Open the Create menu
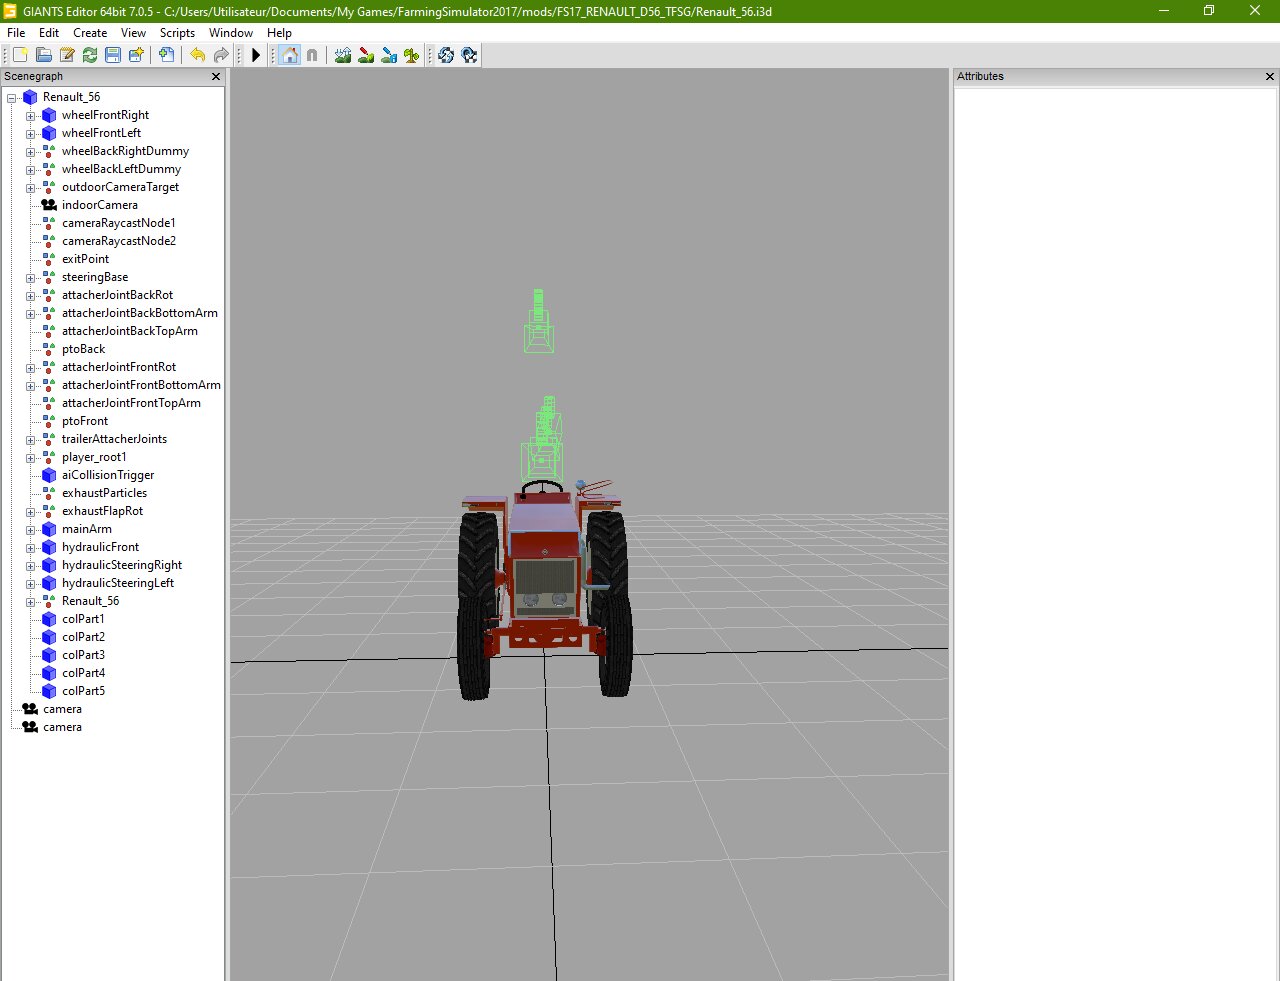The image size is (1280, 981). pyautogui.click(x=90, y=33)
